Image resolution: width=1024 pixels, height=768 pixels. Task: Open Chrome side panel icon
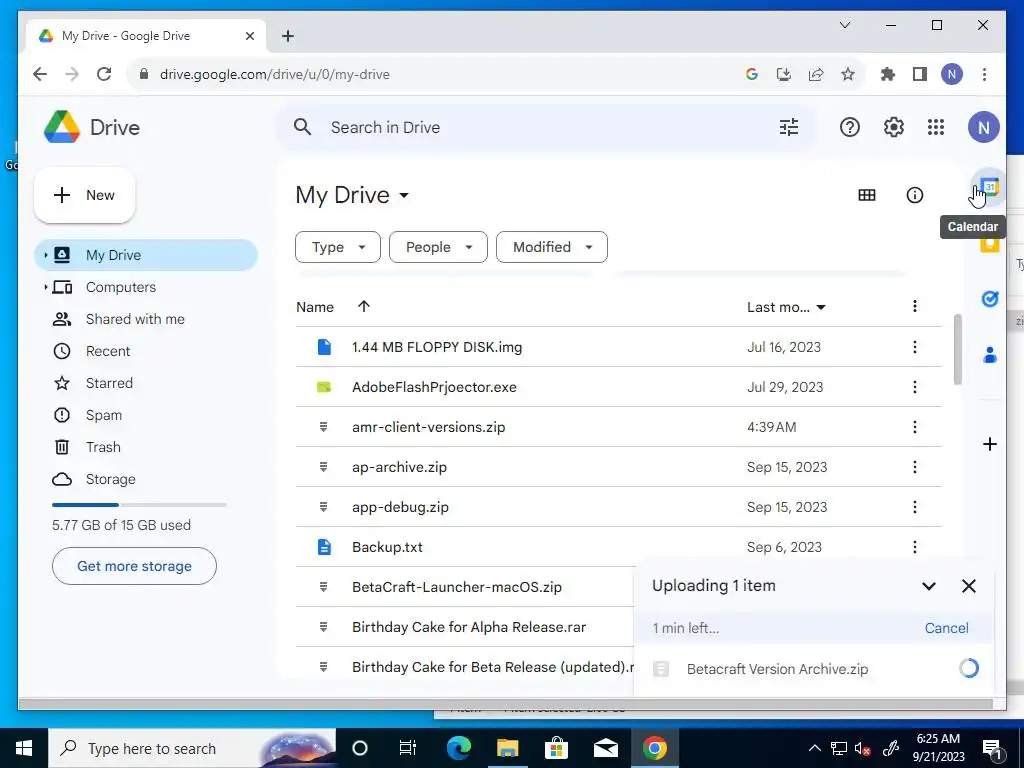920,74
